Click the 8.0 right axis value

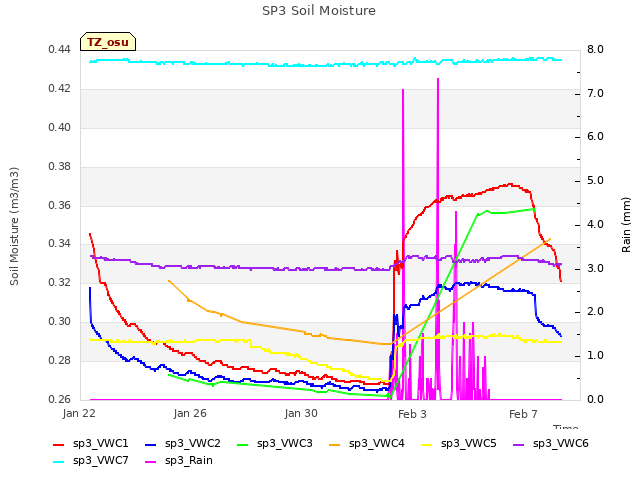tap(595, 49)
